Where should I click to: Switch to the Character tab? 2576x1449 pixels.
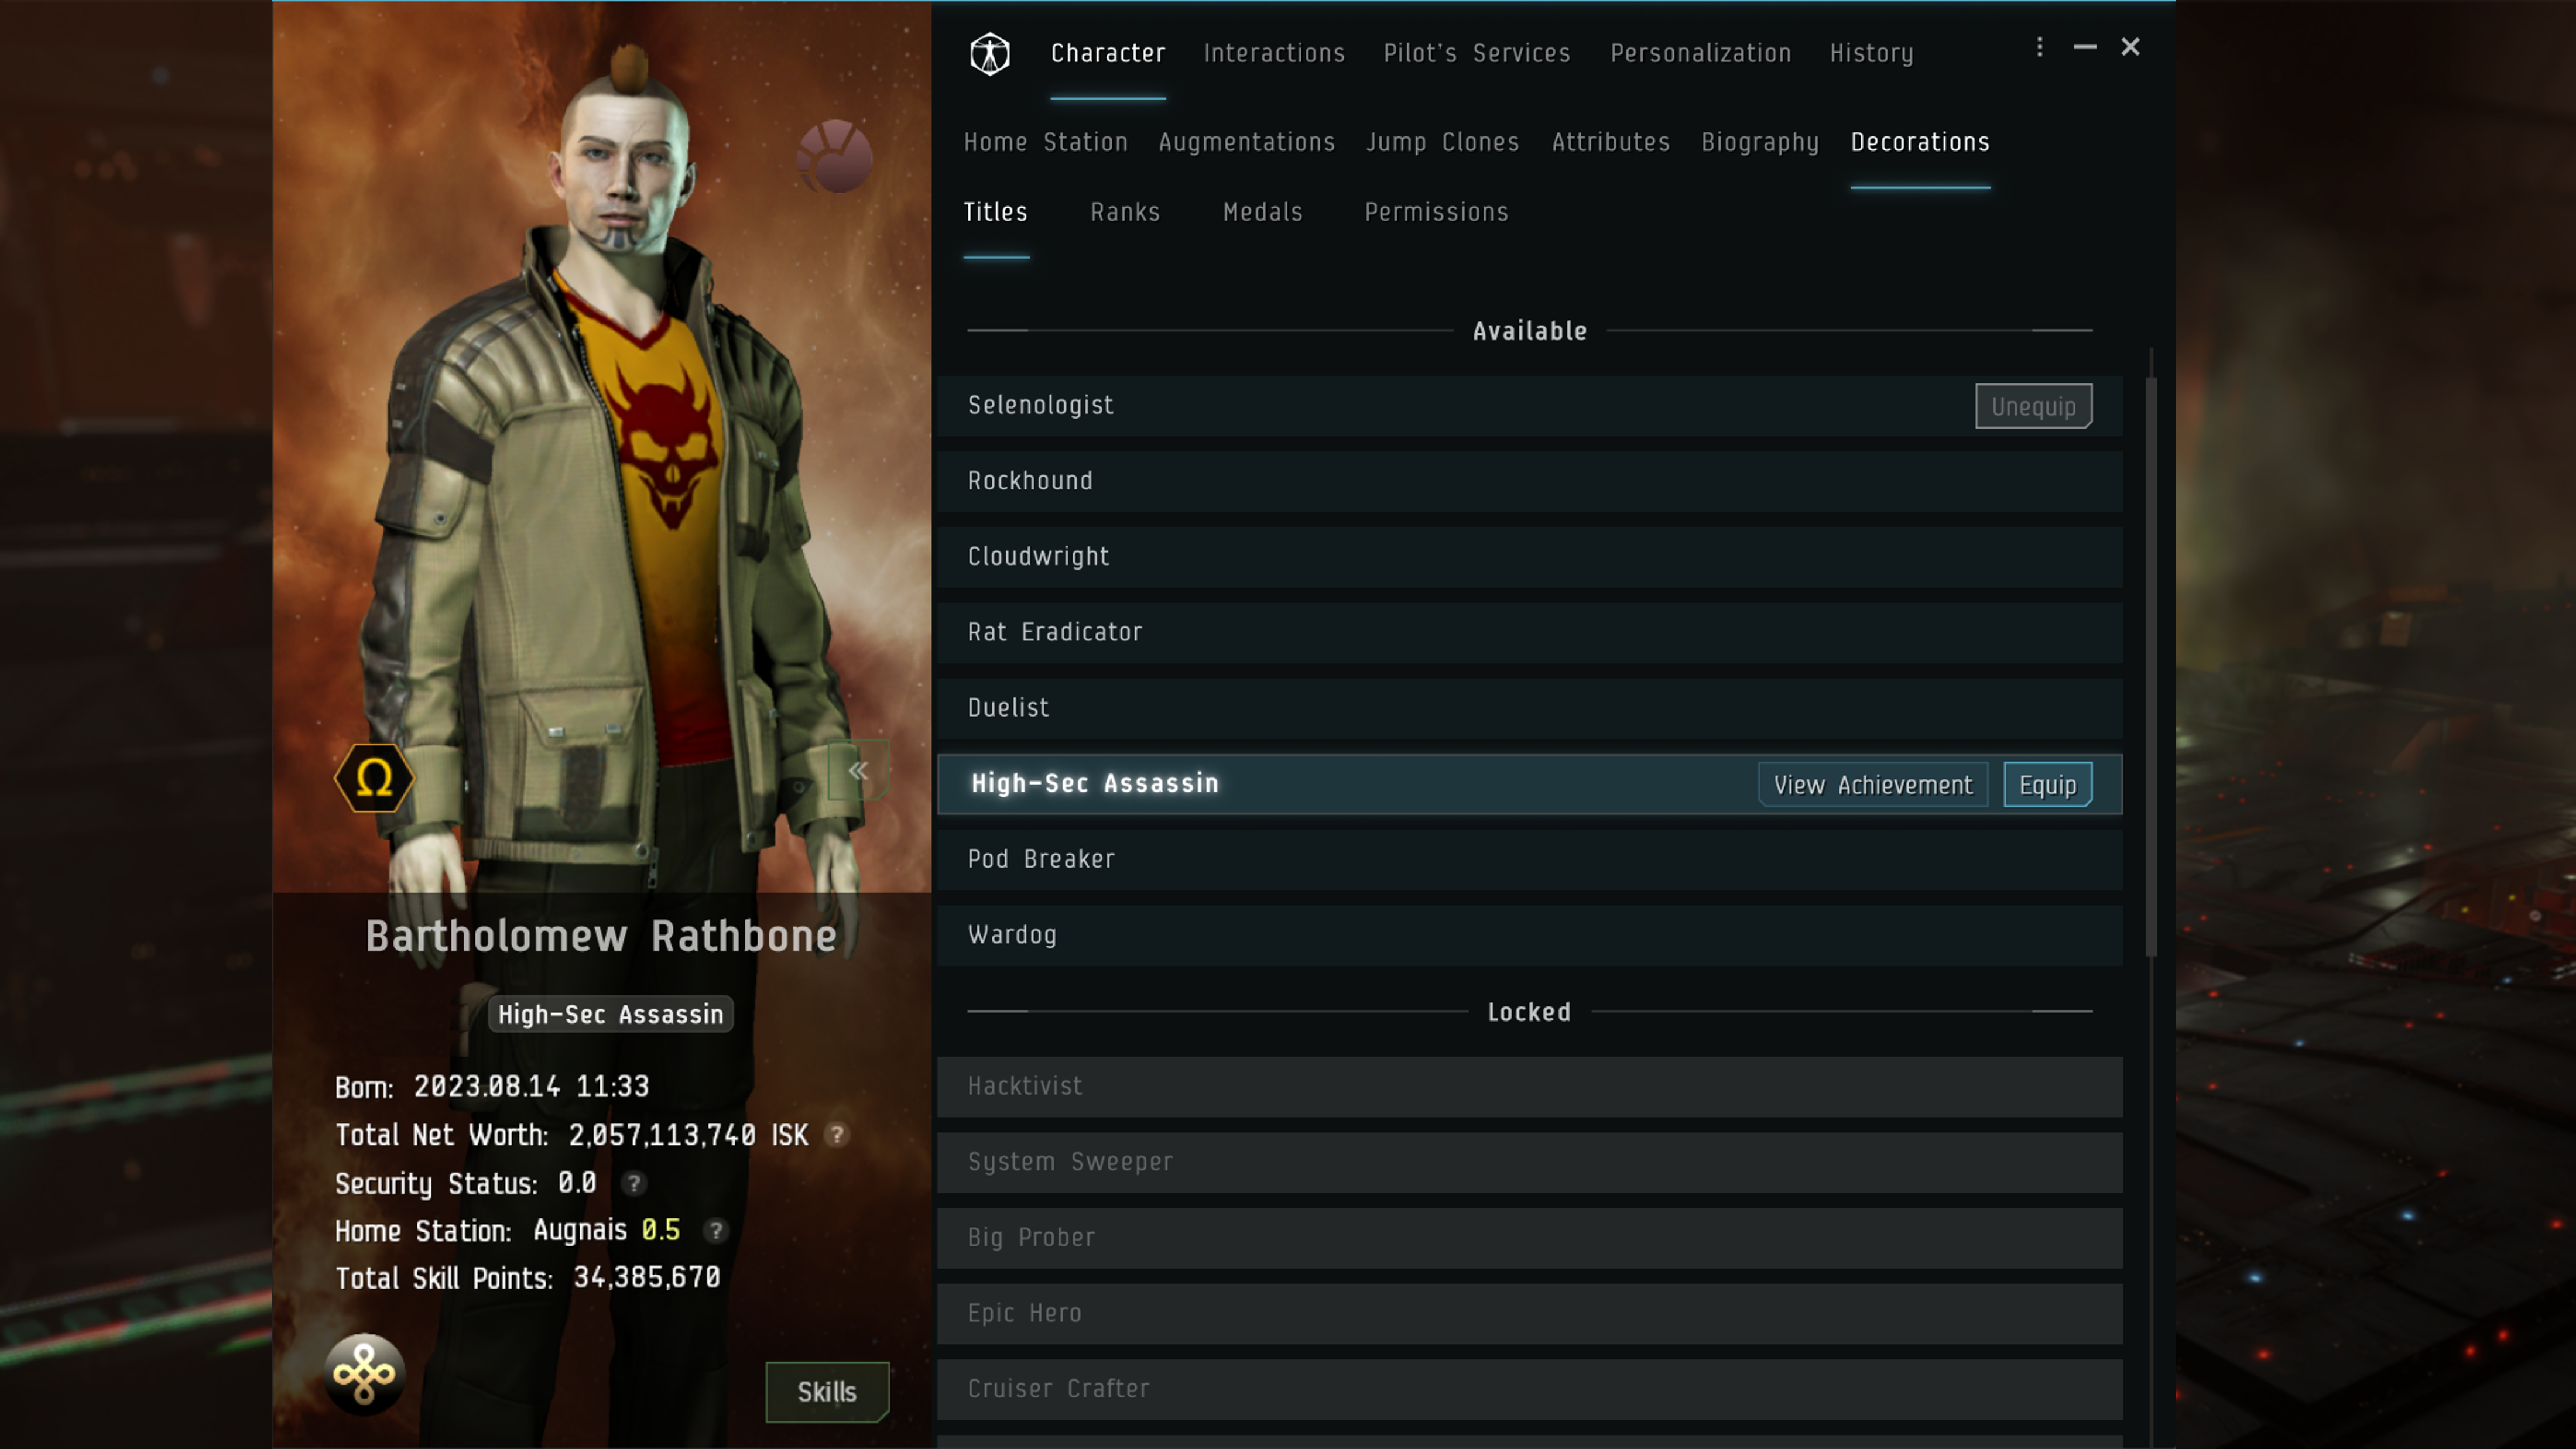click(x=1108, y=53)
